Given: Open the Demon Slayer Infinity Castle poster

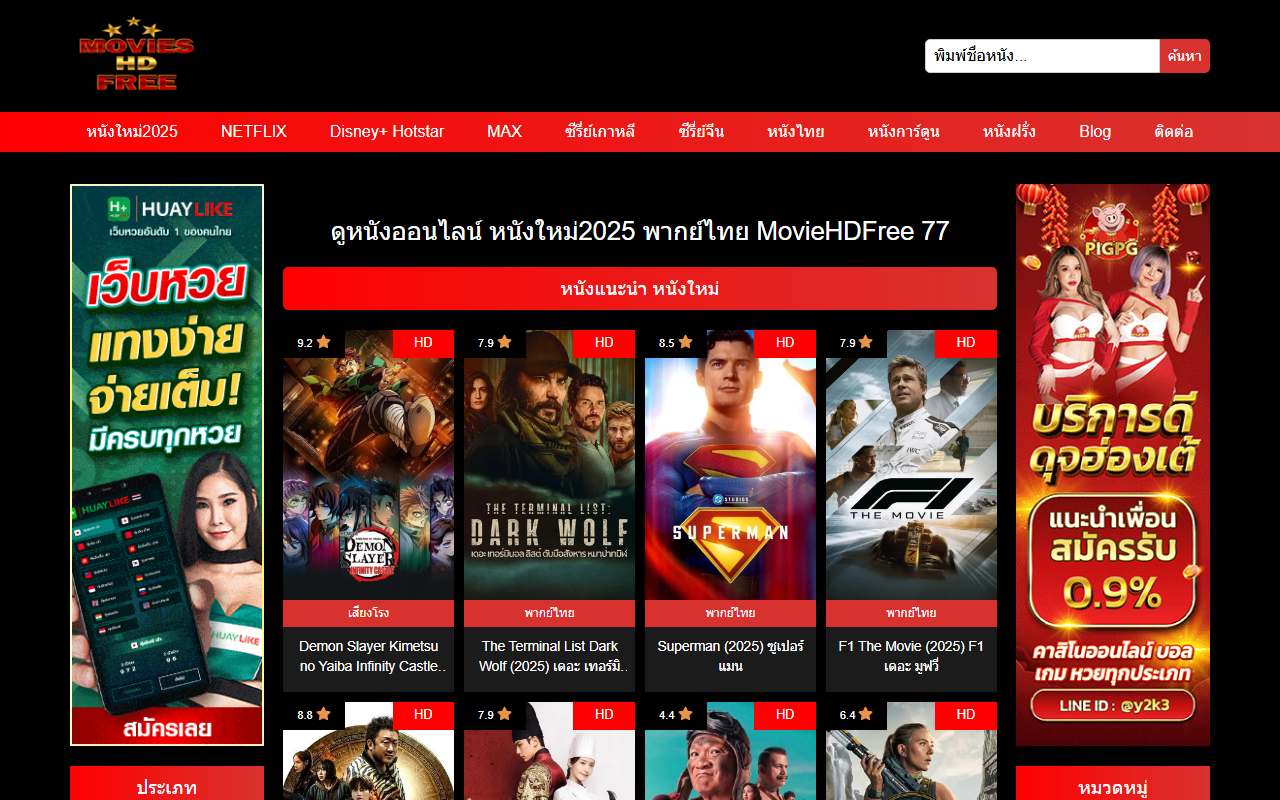Looking at the screenshot, I should point(368,465).
